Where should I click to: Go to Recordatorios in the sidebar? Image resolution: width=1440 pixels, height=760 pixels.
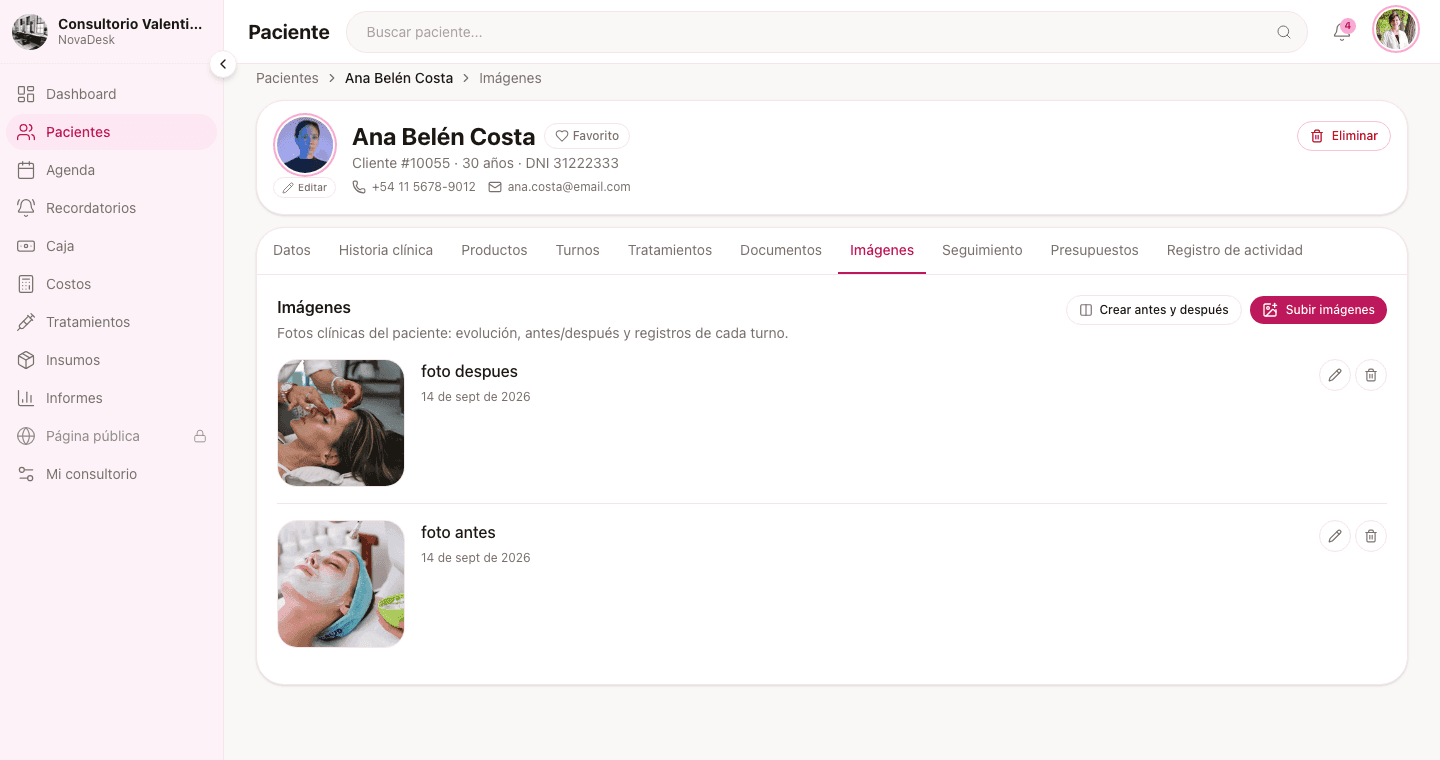[x=111, y=208]
